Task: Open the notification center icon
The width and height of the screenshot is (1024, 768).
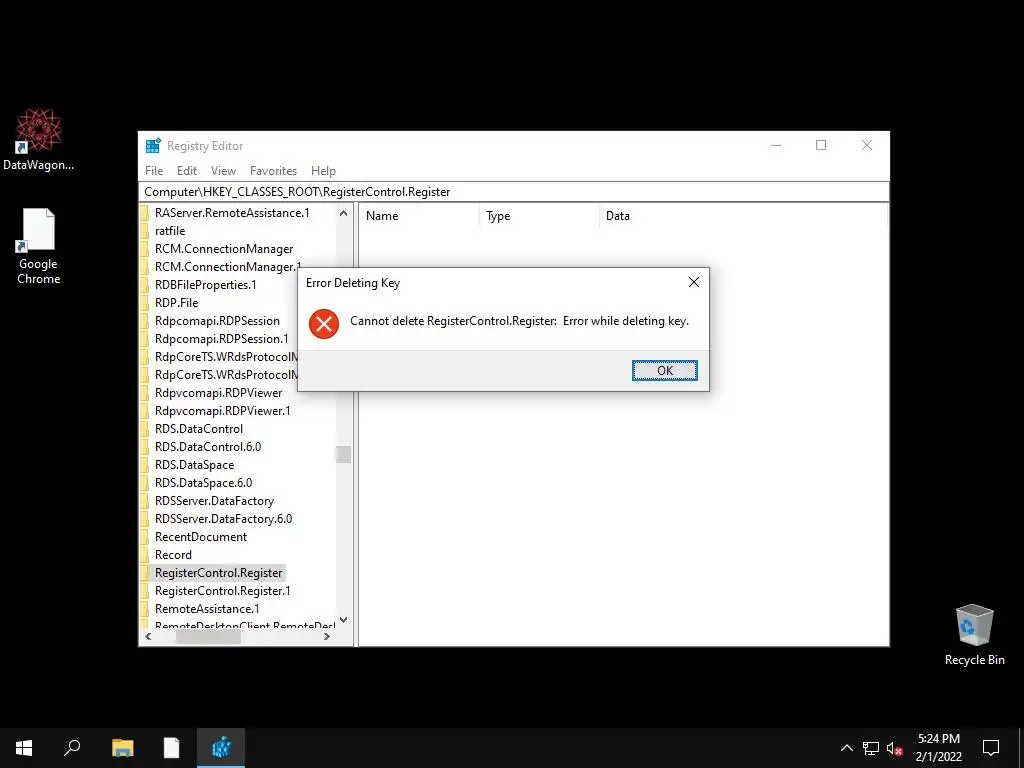Action: [991, 748]
